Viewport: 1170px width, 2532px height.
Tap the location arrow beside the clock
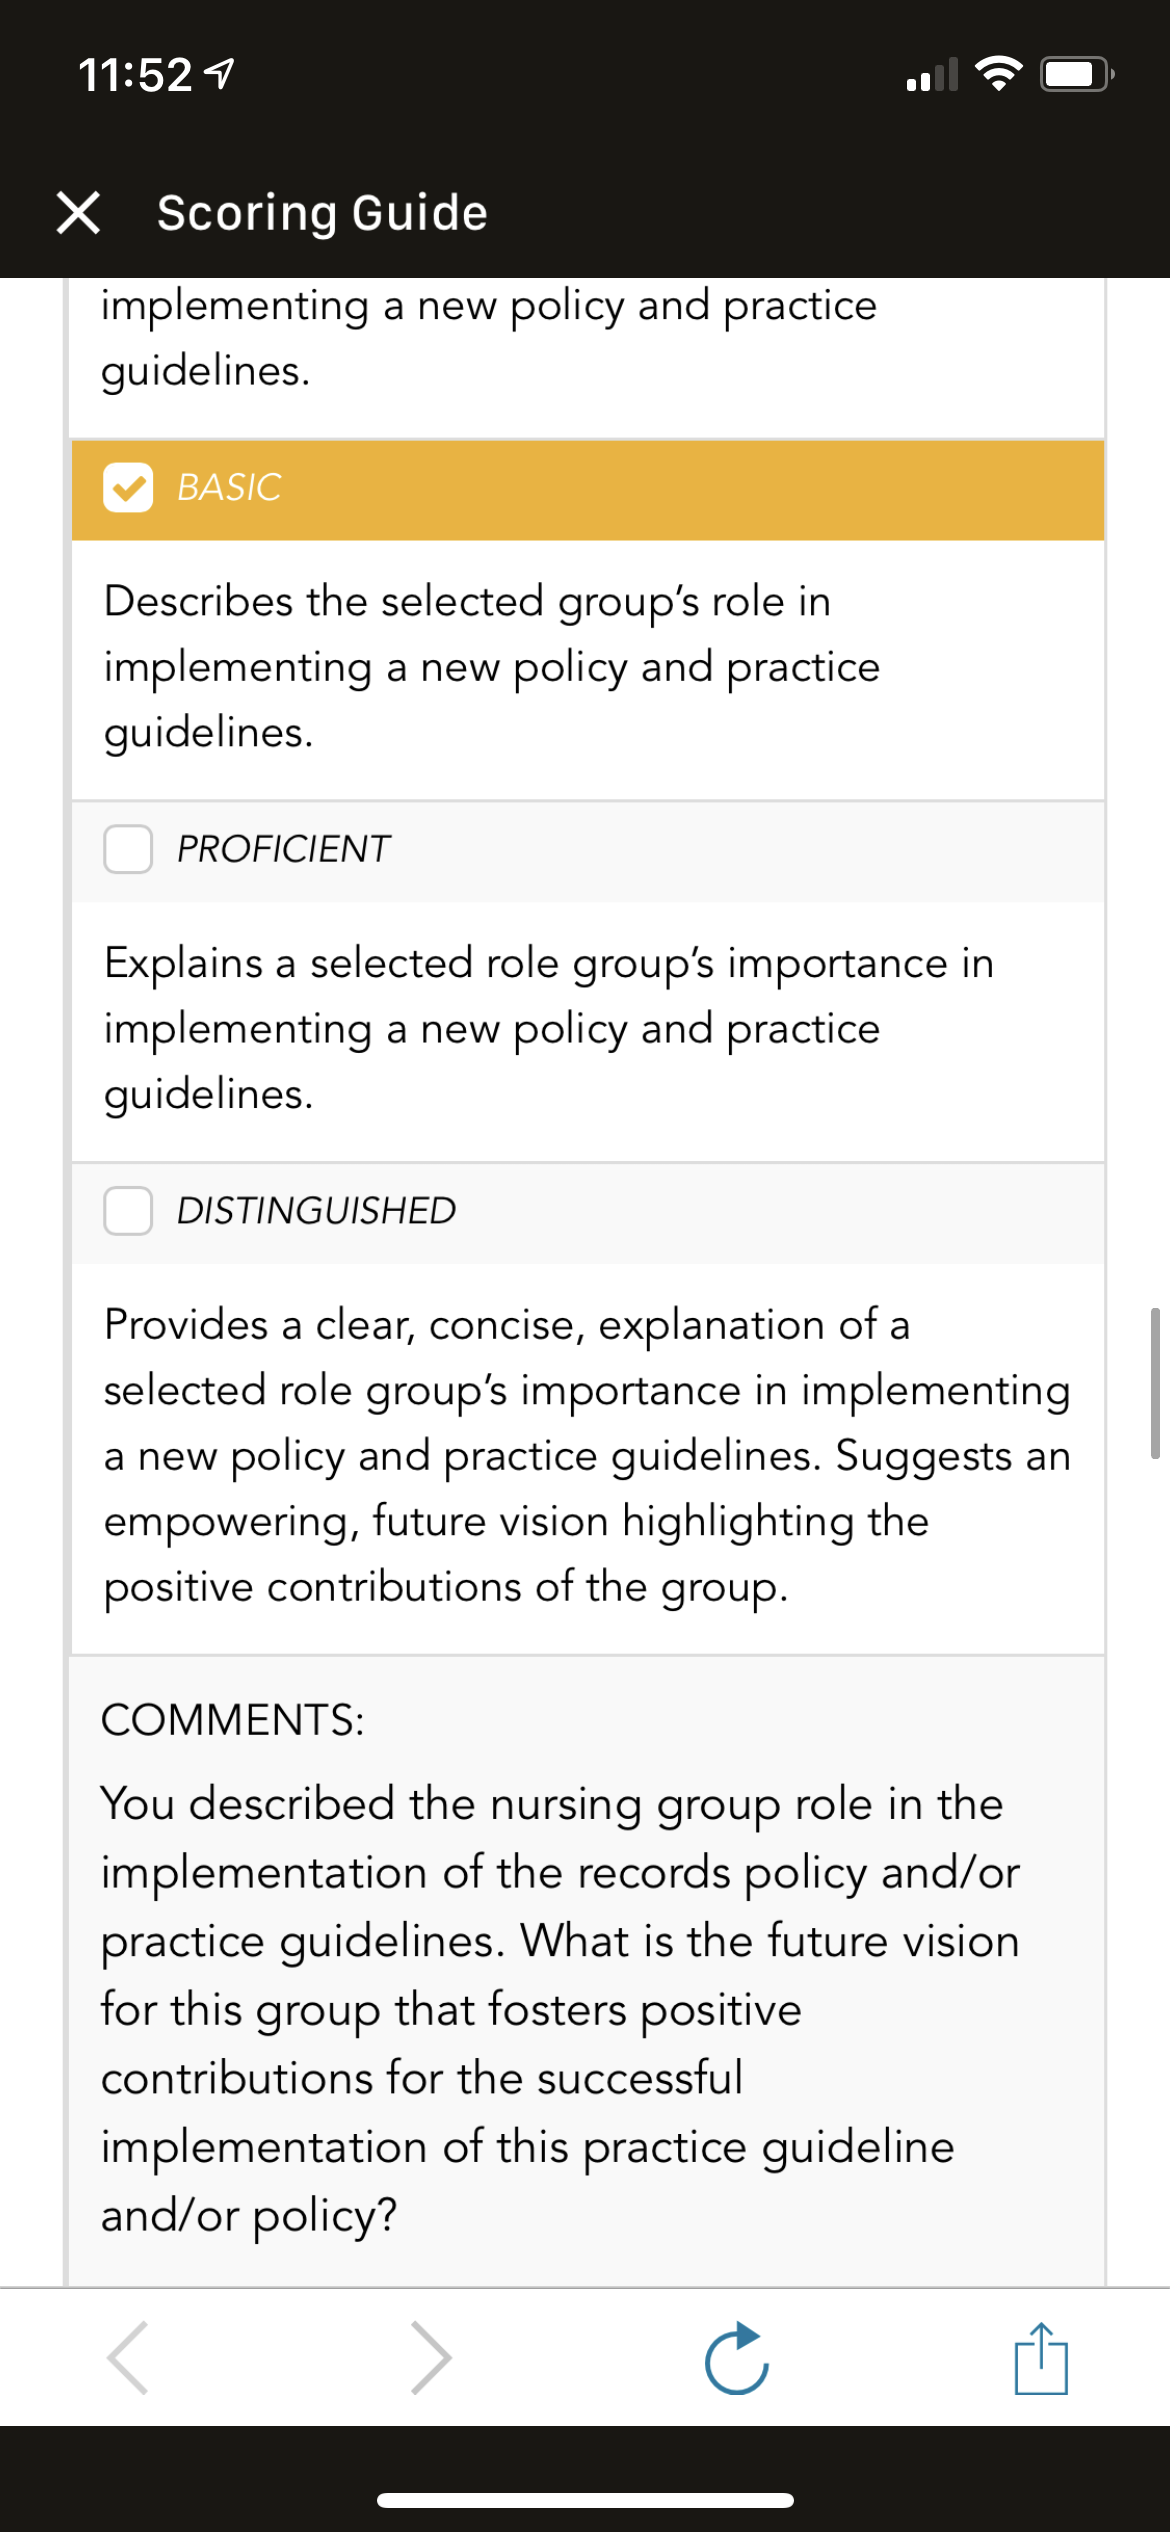pyautogui.click(x=219, y=74)
